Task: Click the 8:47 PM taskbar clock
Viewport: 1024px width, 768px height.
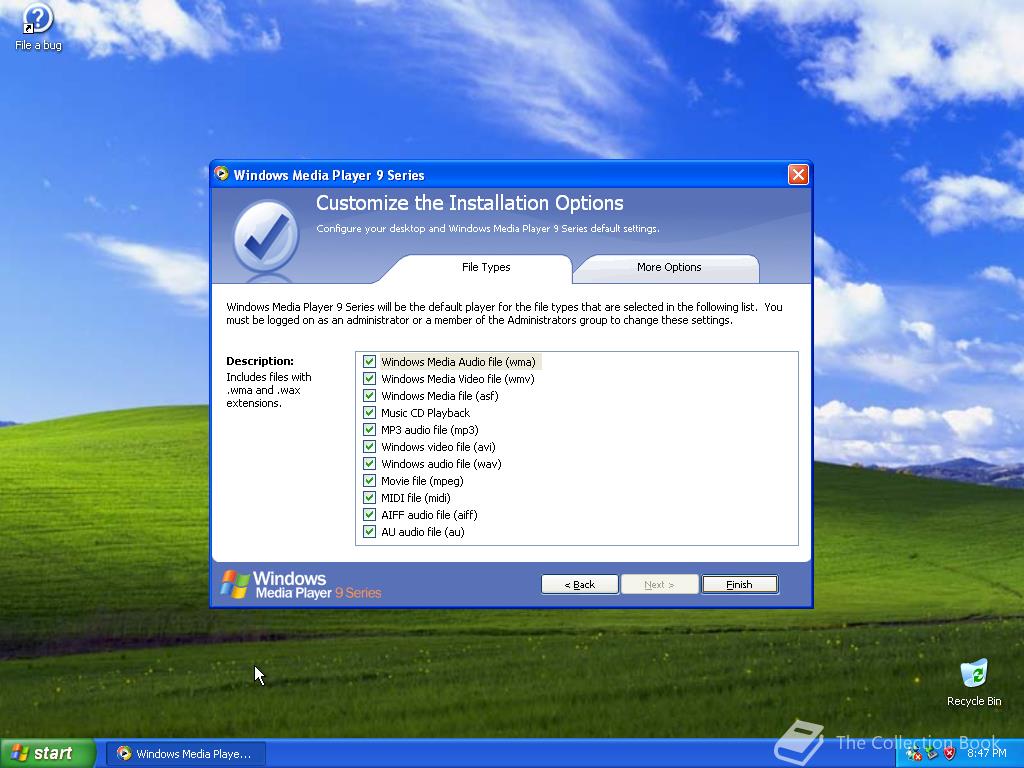Action: pyautogui.click(x=986, y=754)
